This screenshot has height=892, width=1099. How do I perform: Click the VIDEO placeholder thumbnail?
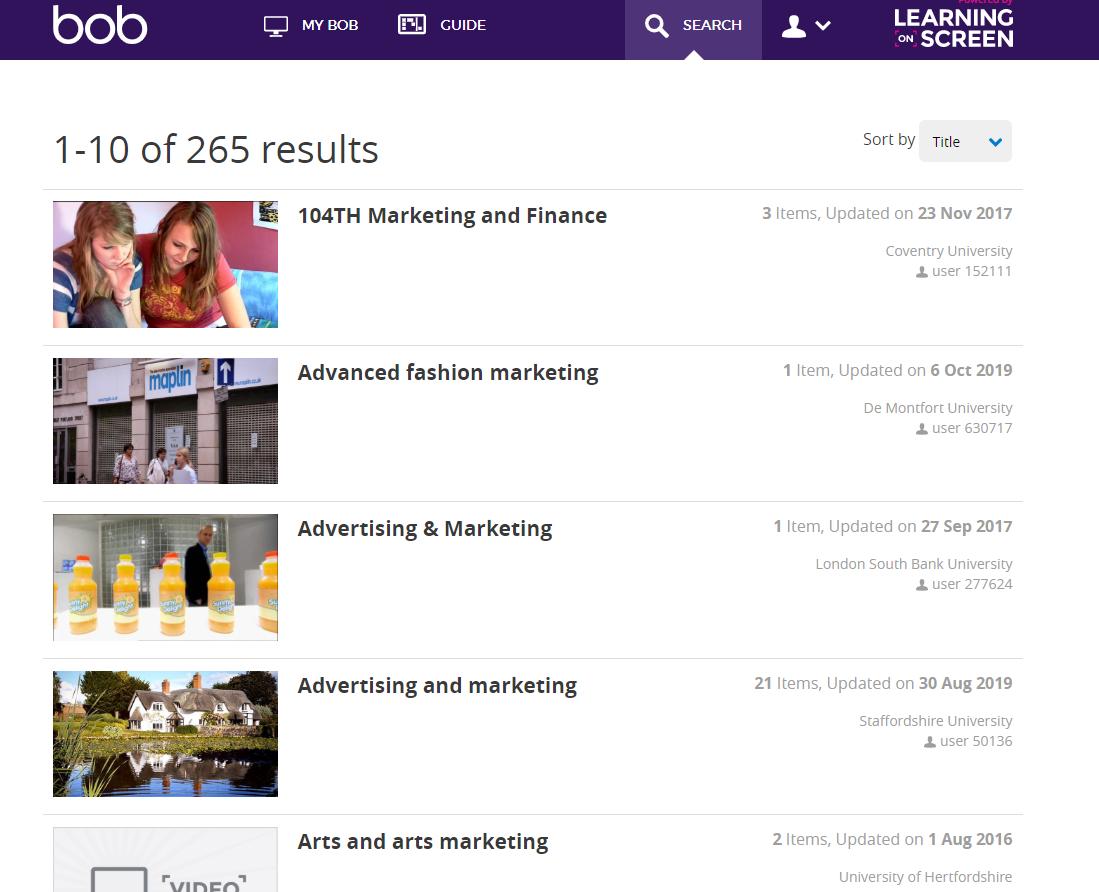click(x=165, y=860)
